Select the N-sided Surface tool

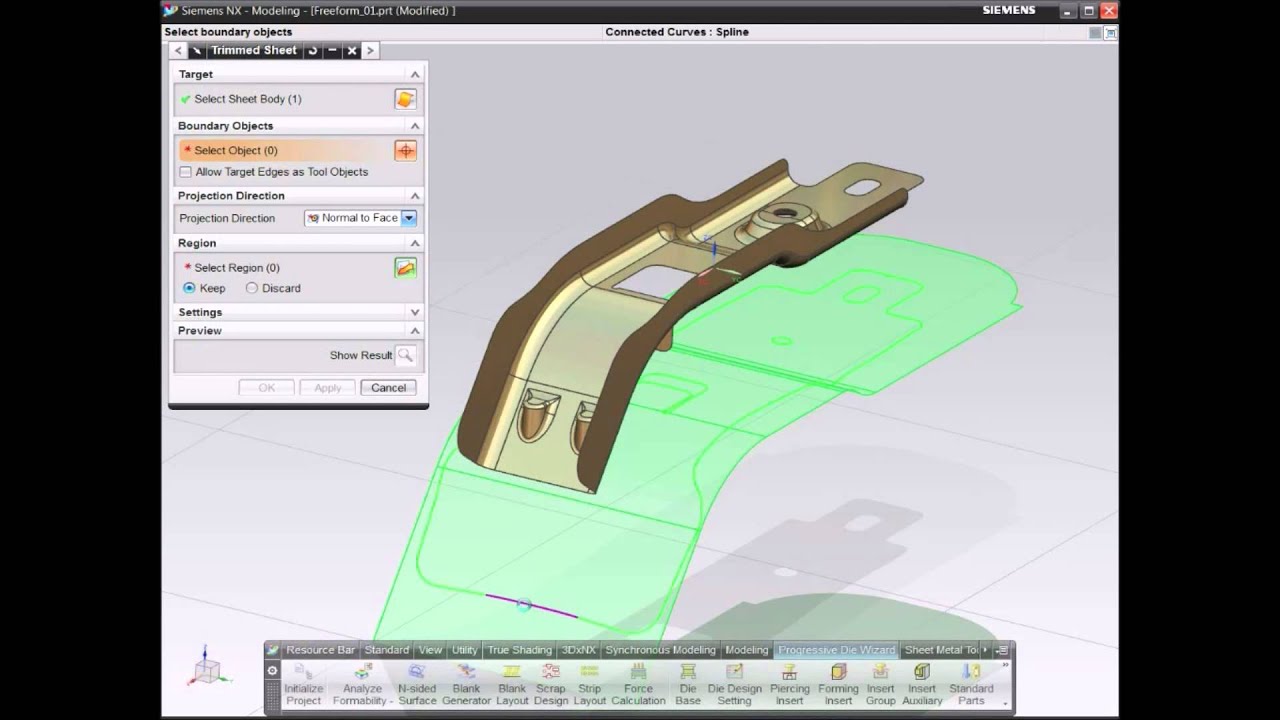click(417, 683)
